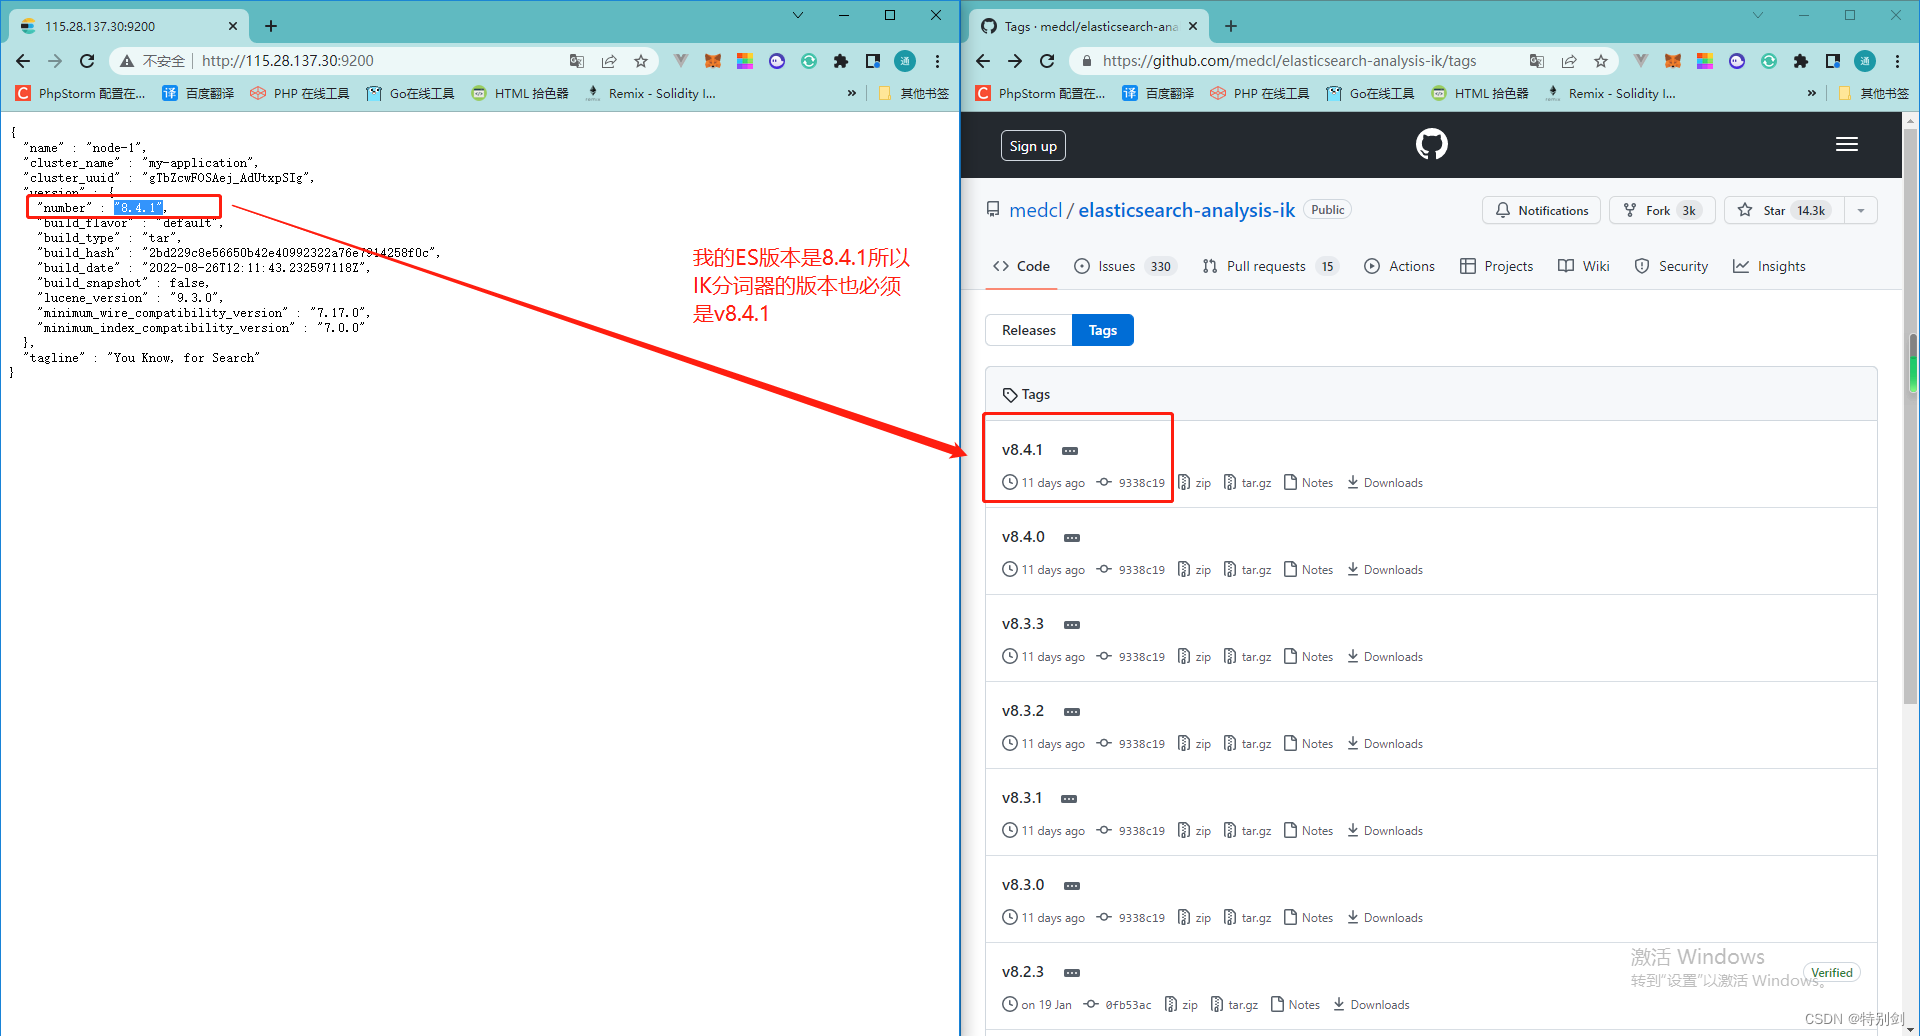Expand the ellipsis details for tag v8.3.1
The width and height of the screenshot is (1920, 1036).
(1069, 799)
